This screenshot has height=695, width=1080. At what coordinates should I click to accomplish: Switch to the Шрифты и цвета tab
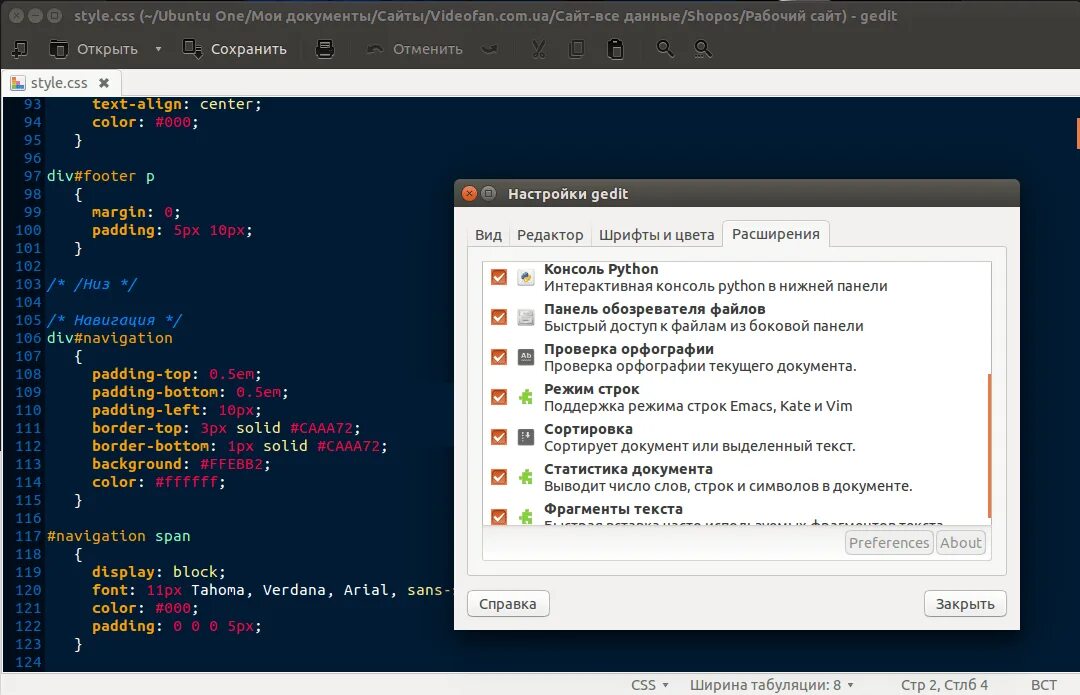(657, 234)
